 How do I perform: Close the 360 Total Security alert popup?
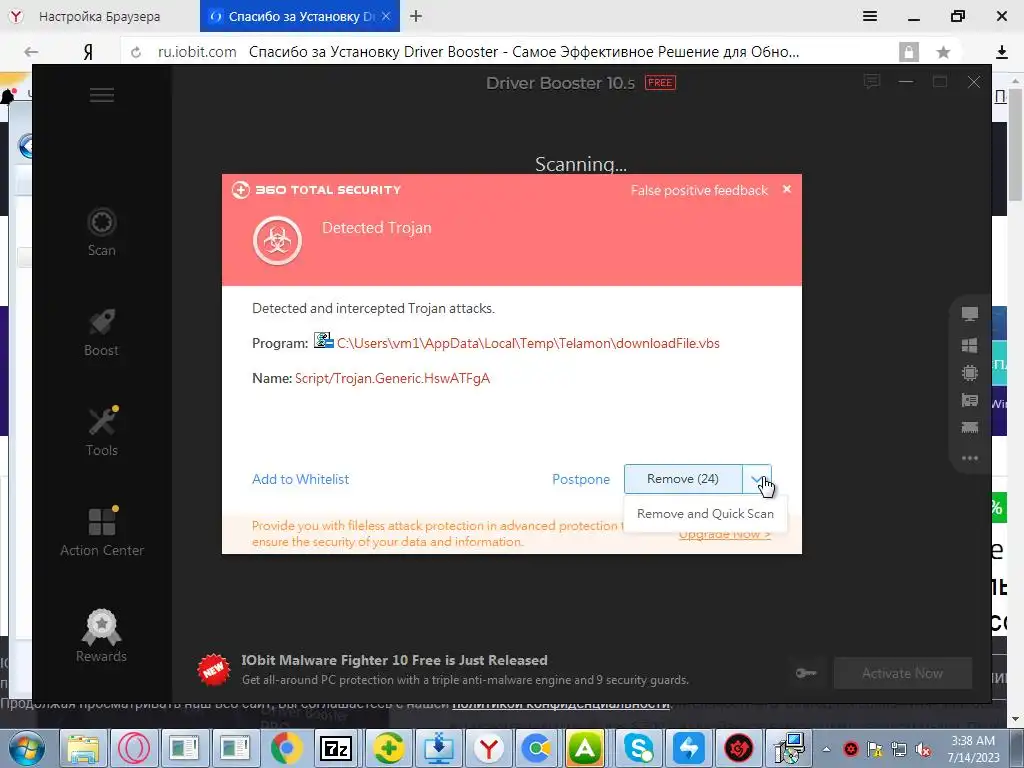787,189
